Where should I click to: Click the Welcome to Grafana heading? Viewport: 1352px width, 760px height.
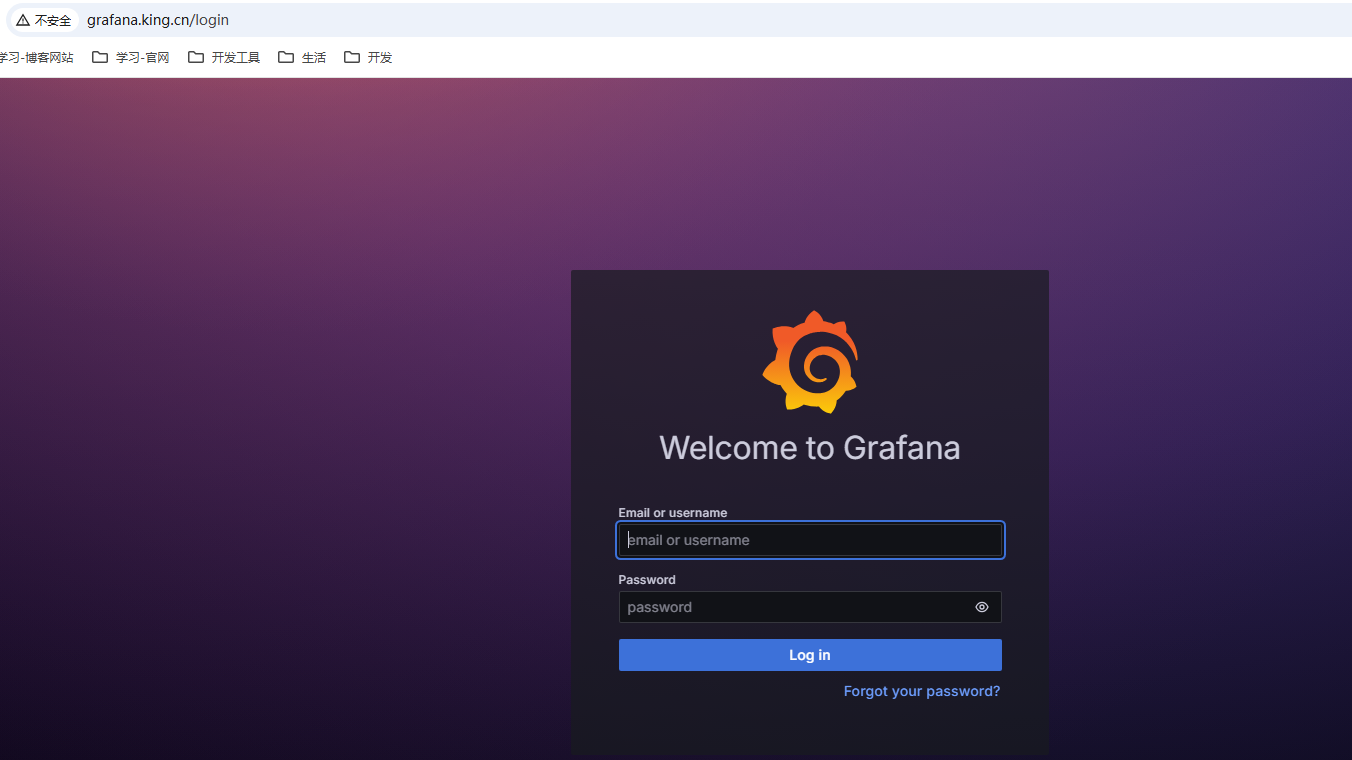click(810, 447)
